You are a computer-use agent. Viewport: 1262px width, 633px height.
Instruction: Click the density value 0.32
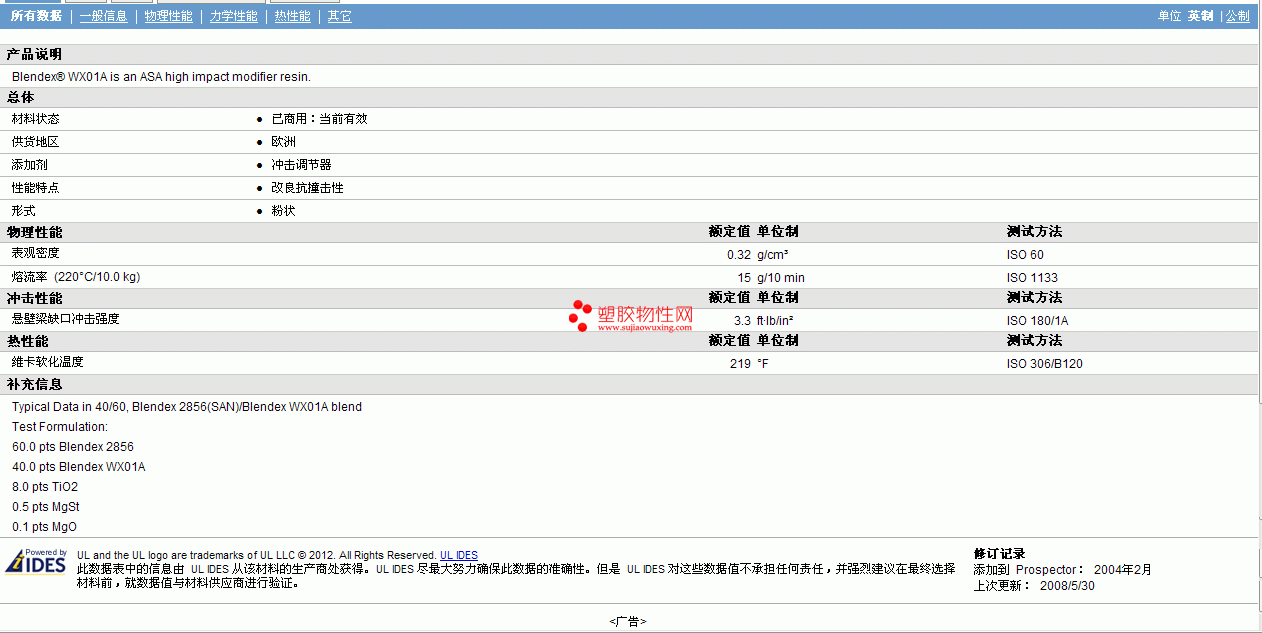coord(739,255)
